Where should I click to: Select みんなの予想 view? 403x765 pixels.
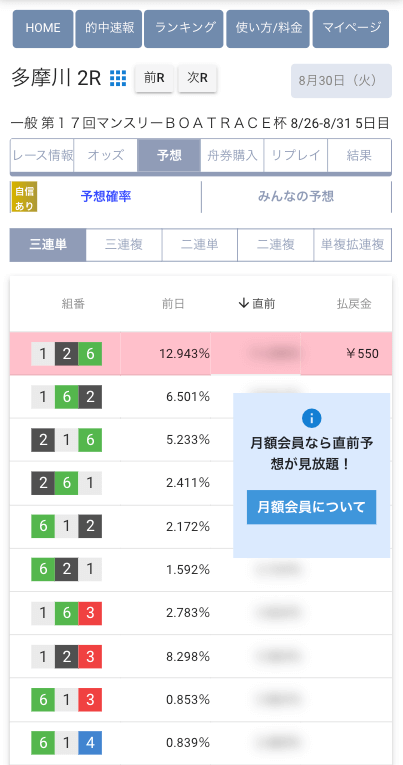coord(296,197)
